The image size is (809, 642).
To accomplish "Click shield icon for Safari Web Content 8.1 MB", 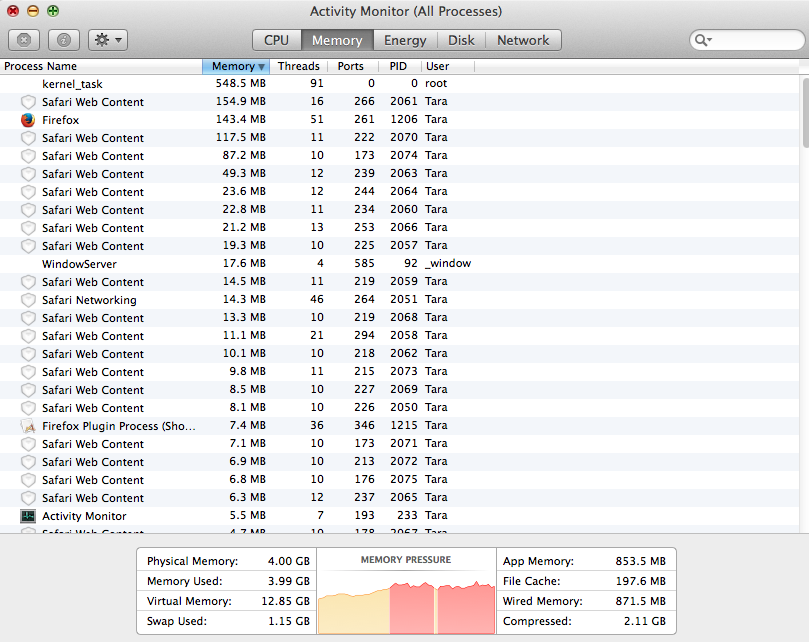I will [x=28, y=408].
